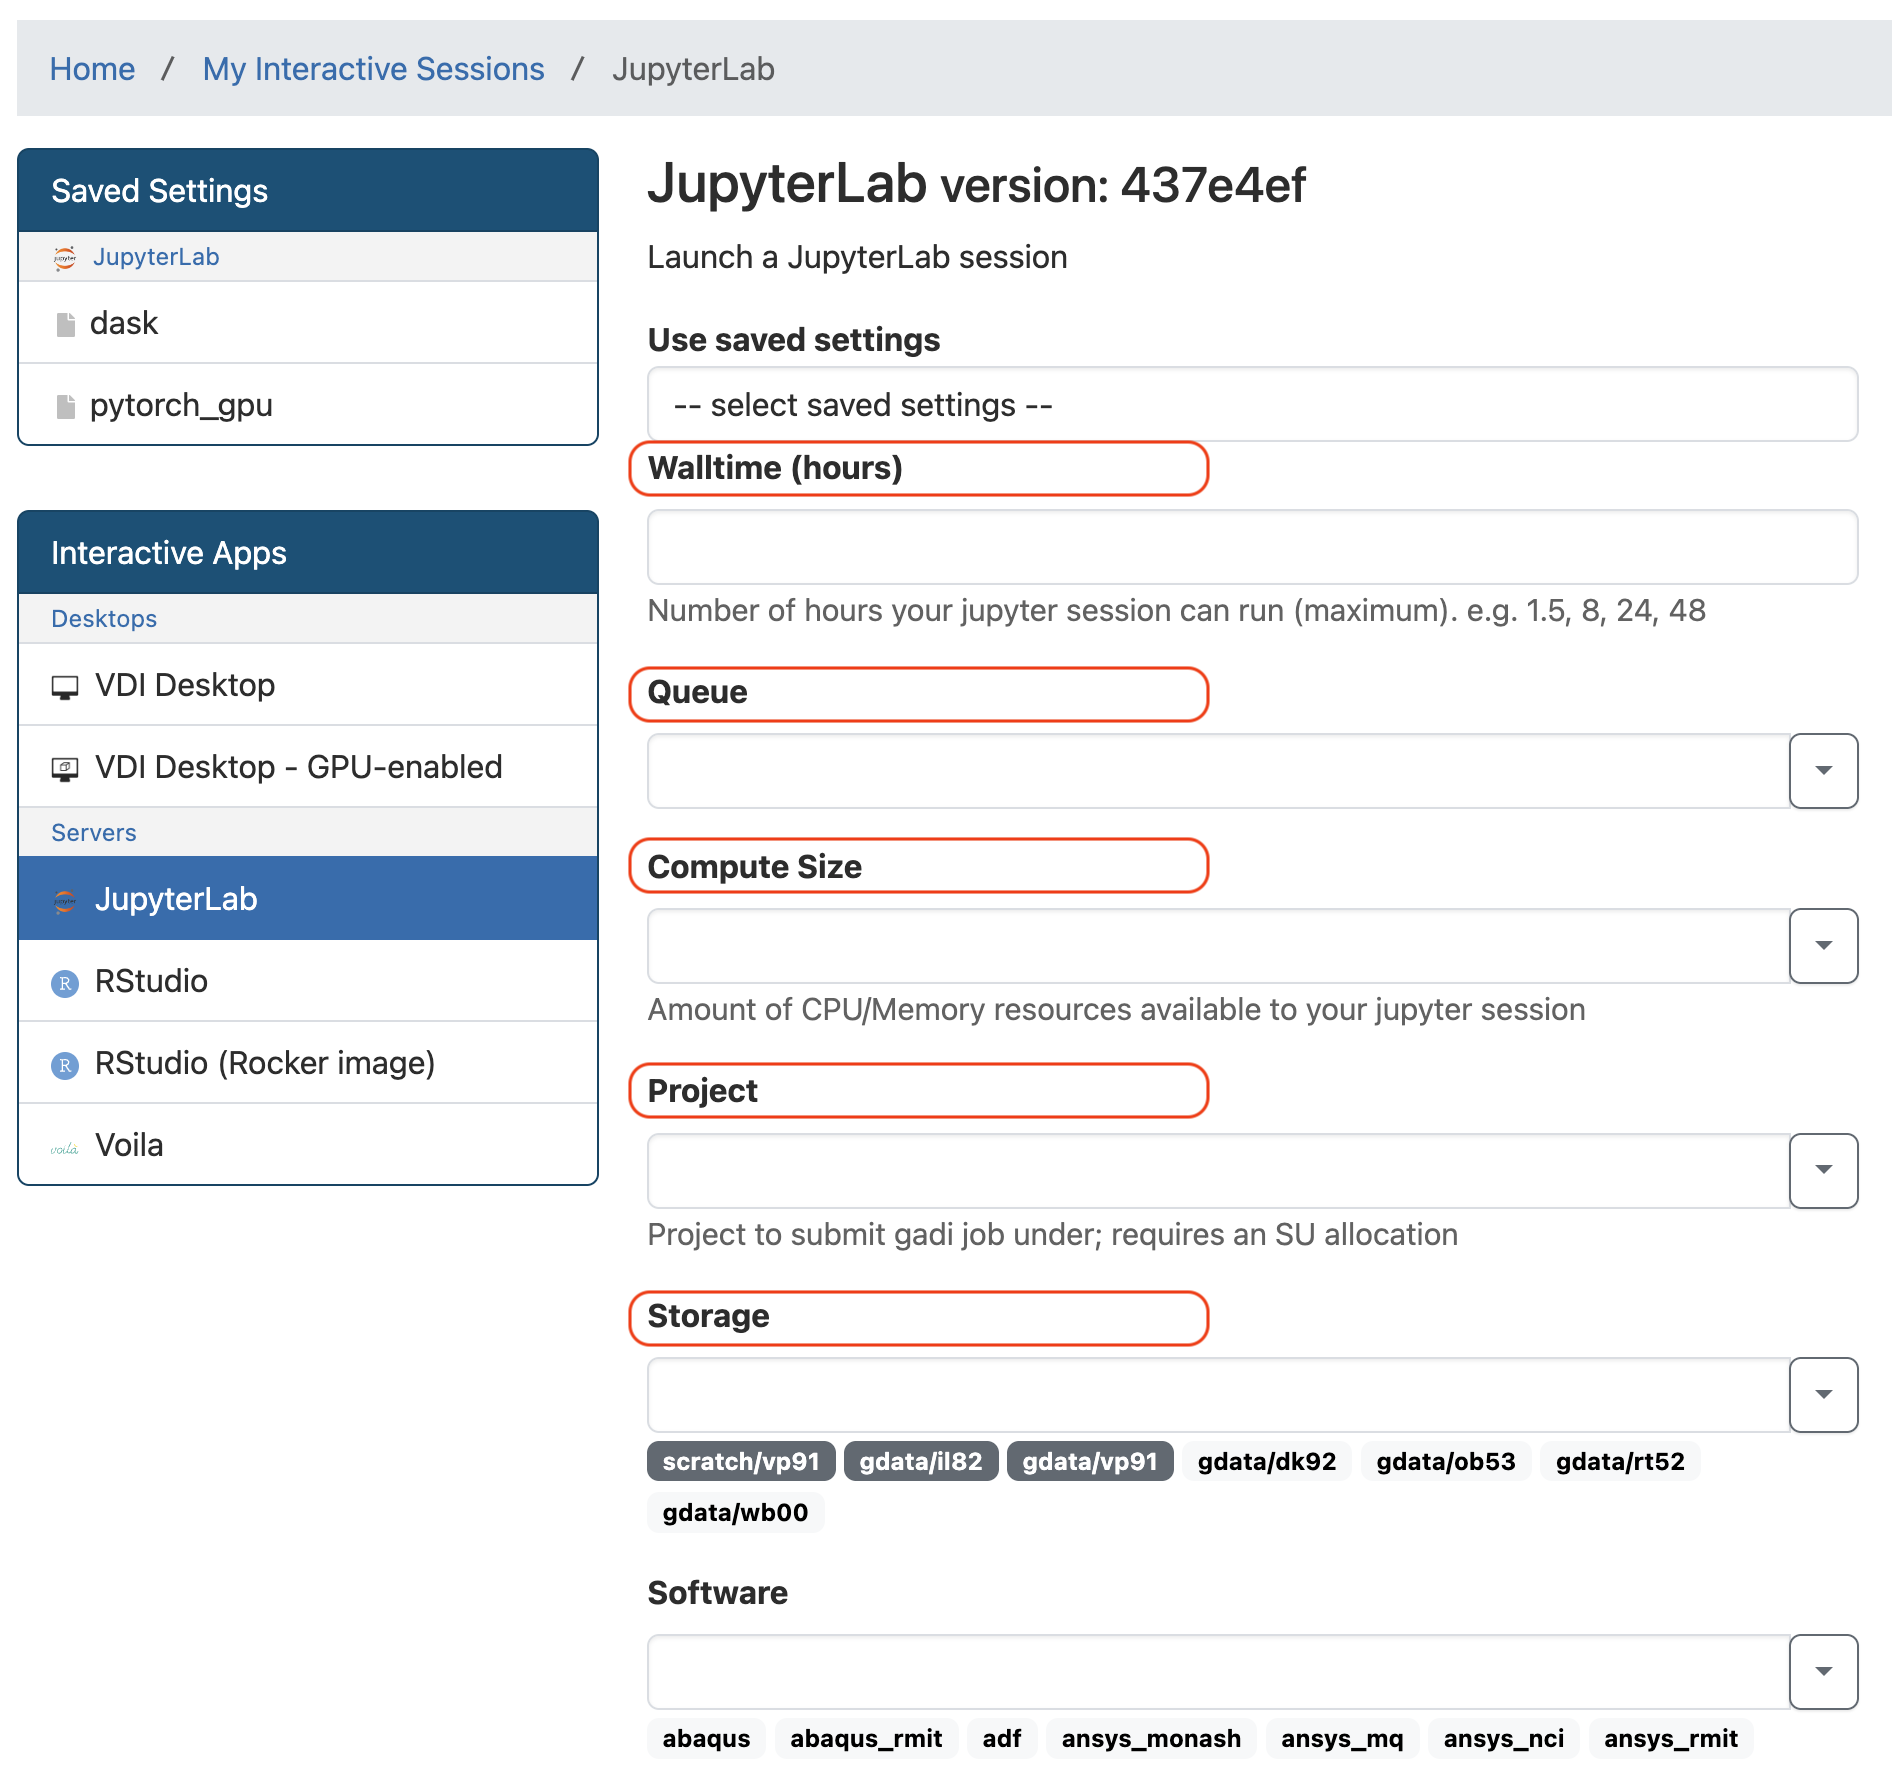Select VDI Desktop - GPU-enabled app
Screen dimensions: 1892x1792
[x=308, y=767]
